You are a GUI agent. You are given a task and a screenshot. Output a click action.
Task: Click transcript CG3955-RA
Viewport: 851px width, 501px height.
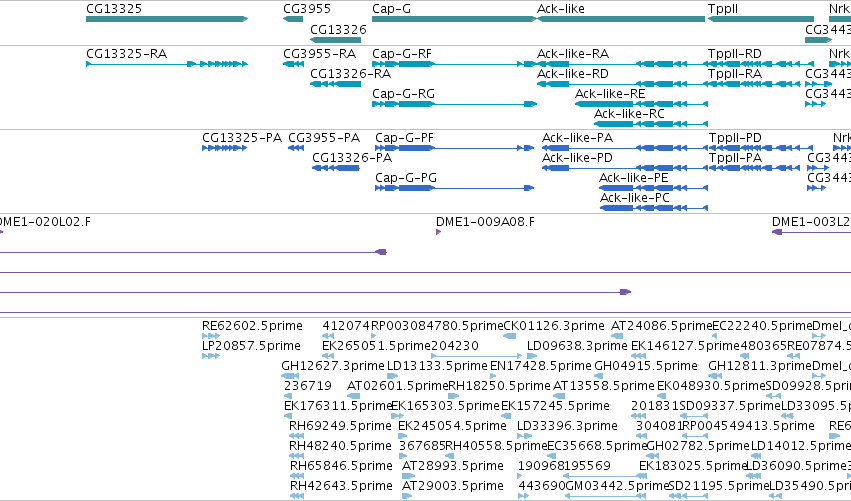(x=319, y=54)
